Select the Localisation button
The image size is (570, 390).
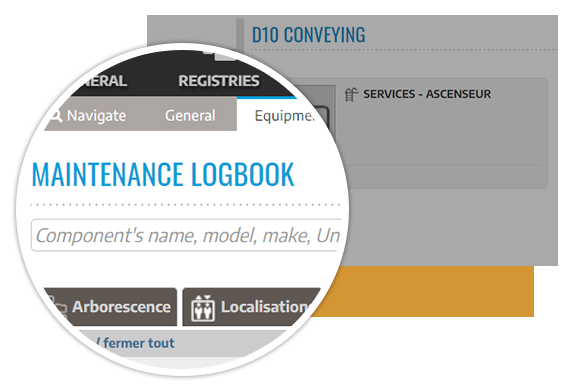[251, 307]
